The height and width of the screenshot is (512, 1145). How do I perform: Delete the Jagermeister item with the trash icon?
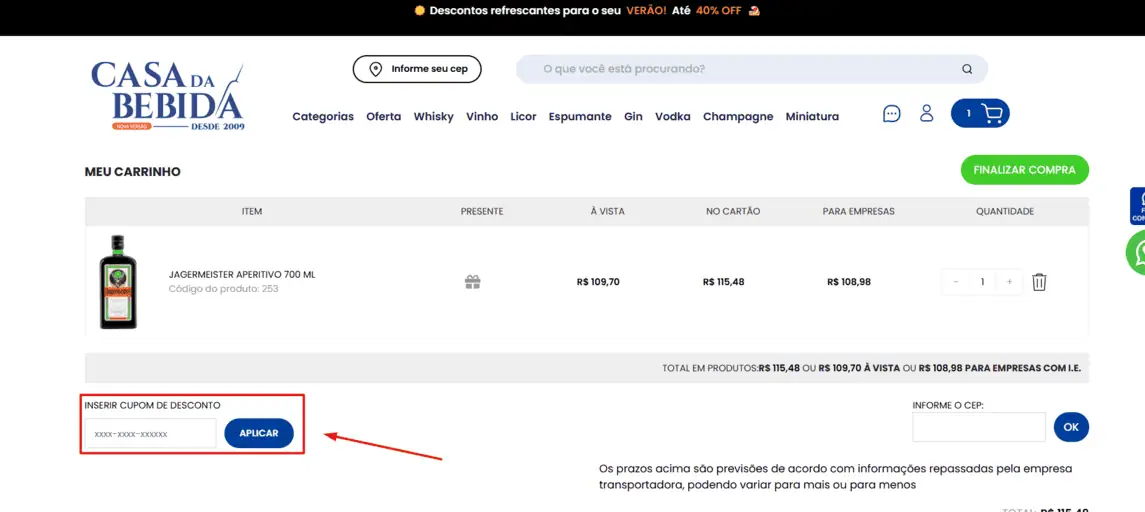(x=1039, y=281)
